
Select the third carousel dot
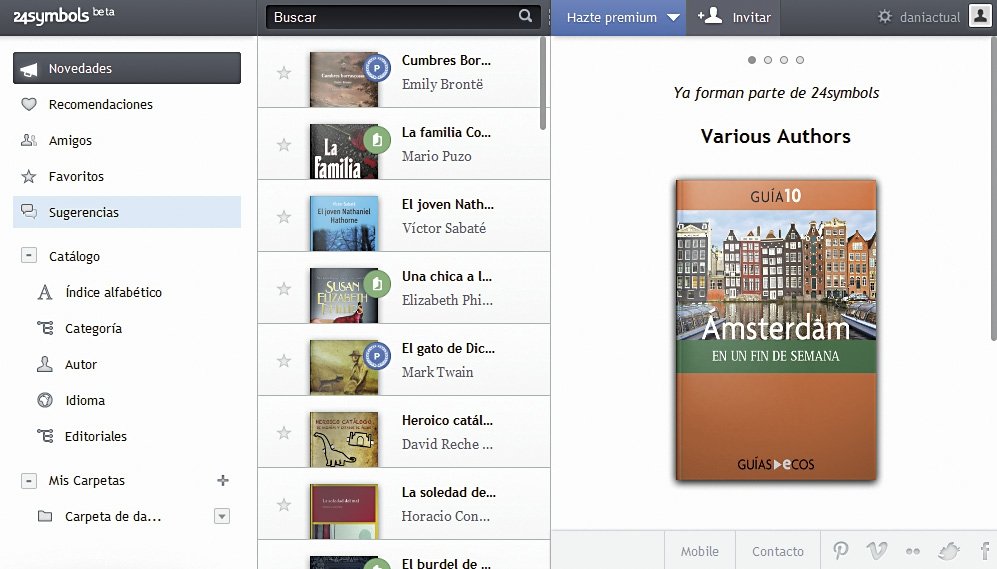(784, 60)
